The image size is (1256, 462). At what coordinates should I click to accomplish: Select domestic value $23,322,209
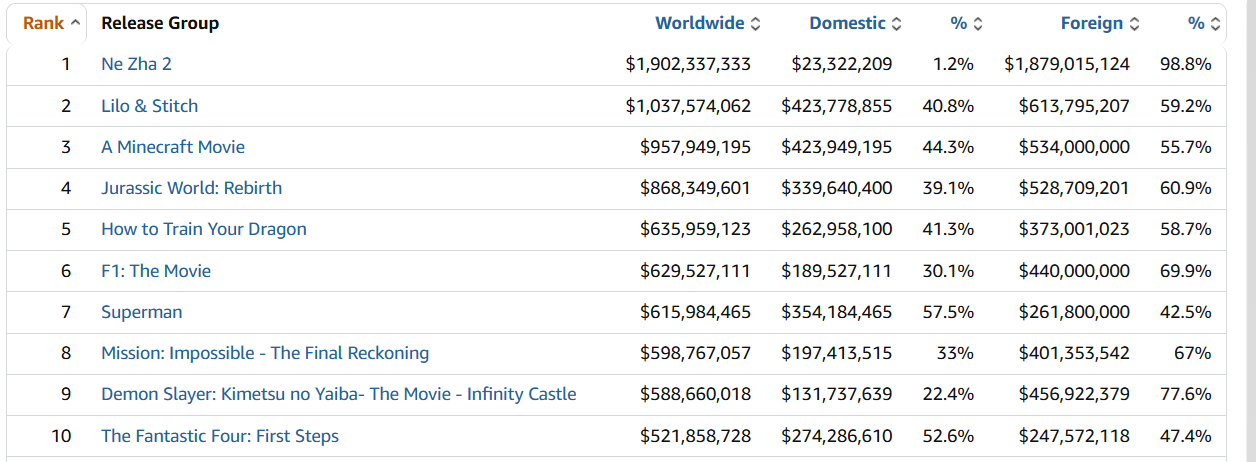[842, 64]
